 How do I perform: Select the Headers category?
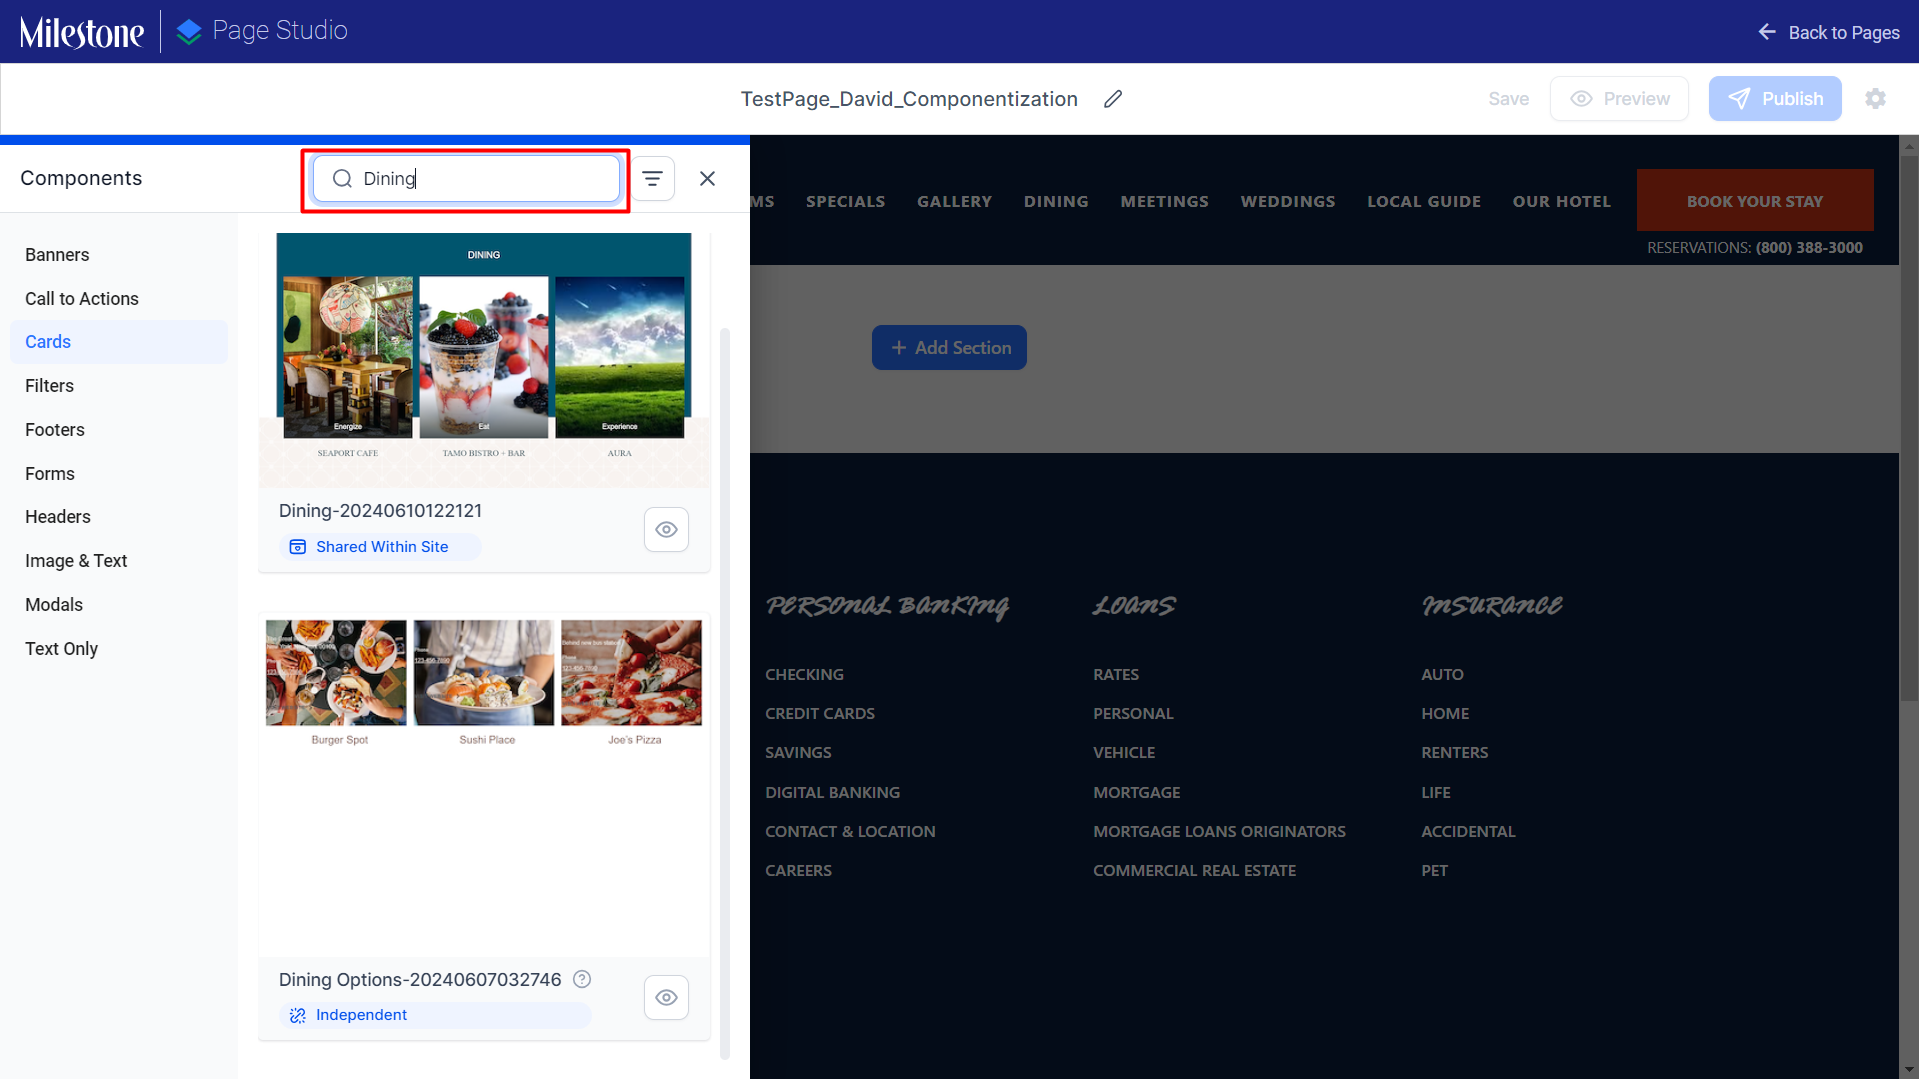click(x=119, y=517)
